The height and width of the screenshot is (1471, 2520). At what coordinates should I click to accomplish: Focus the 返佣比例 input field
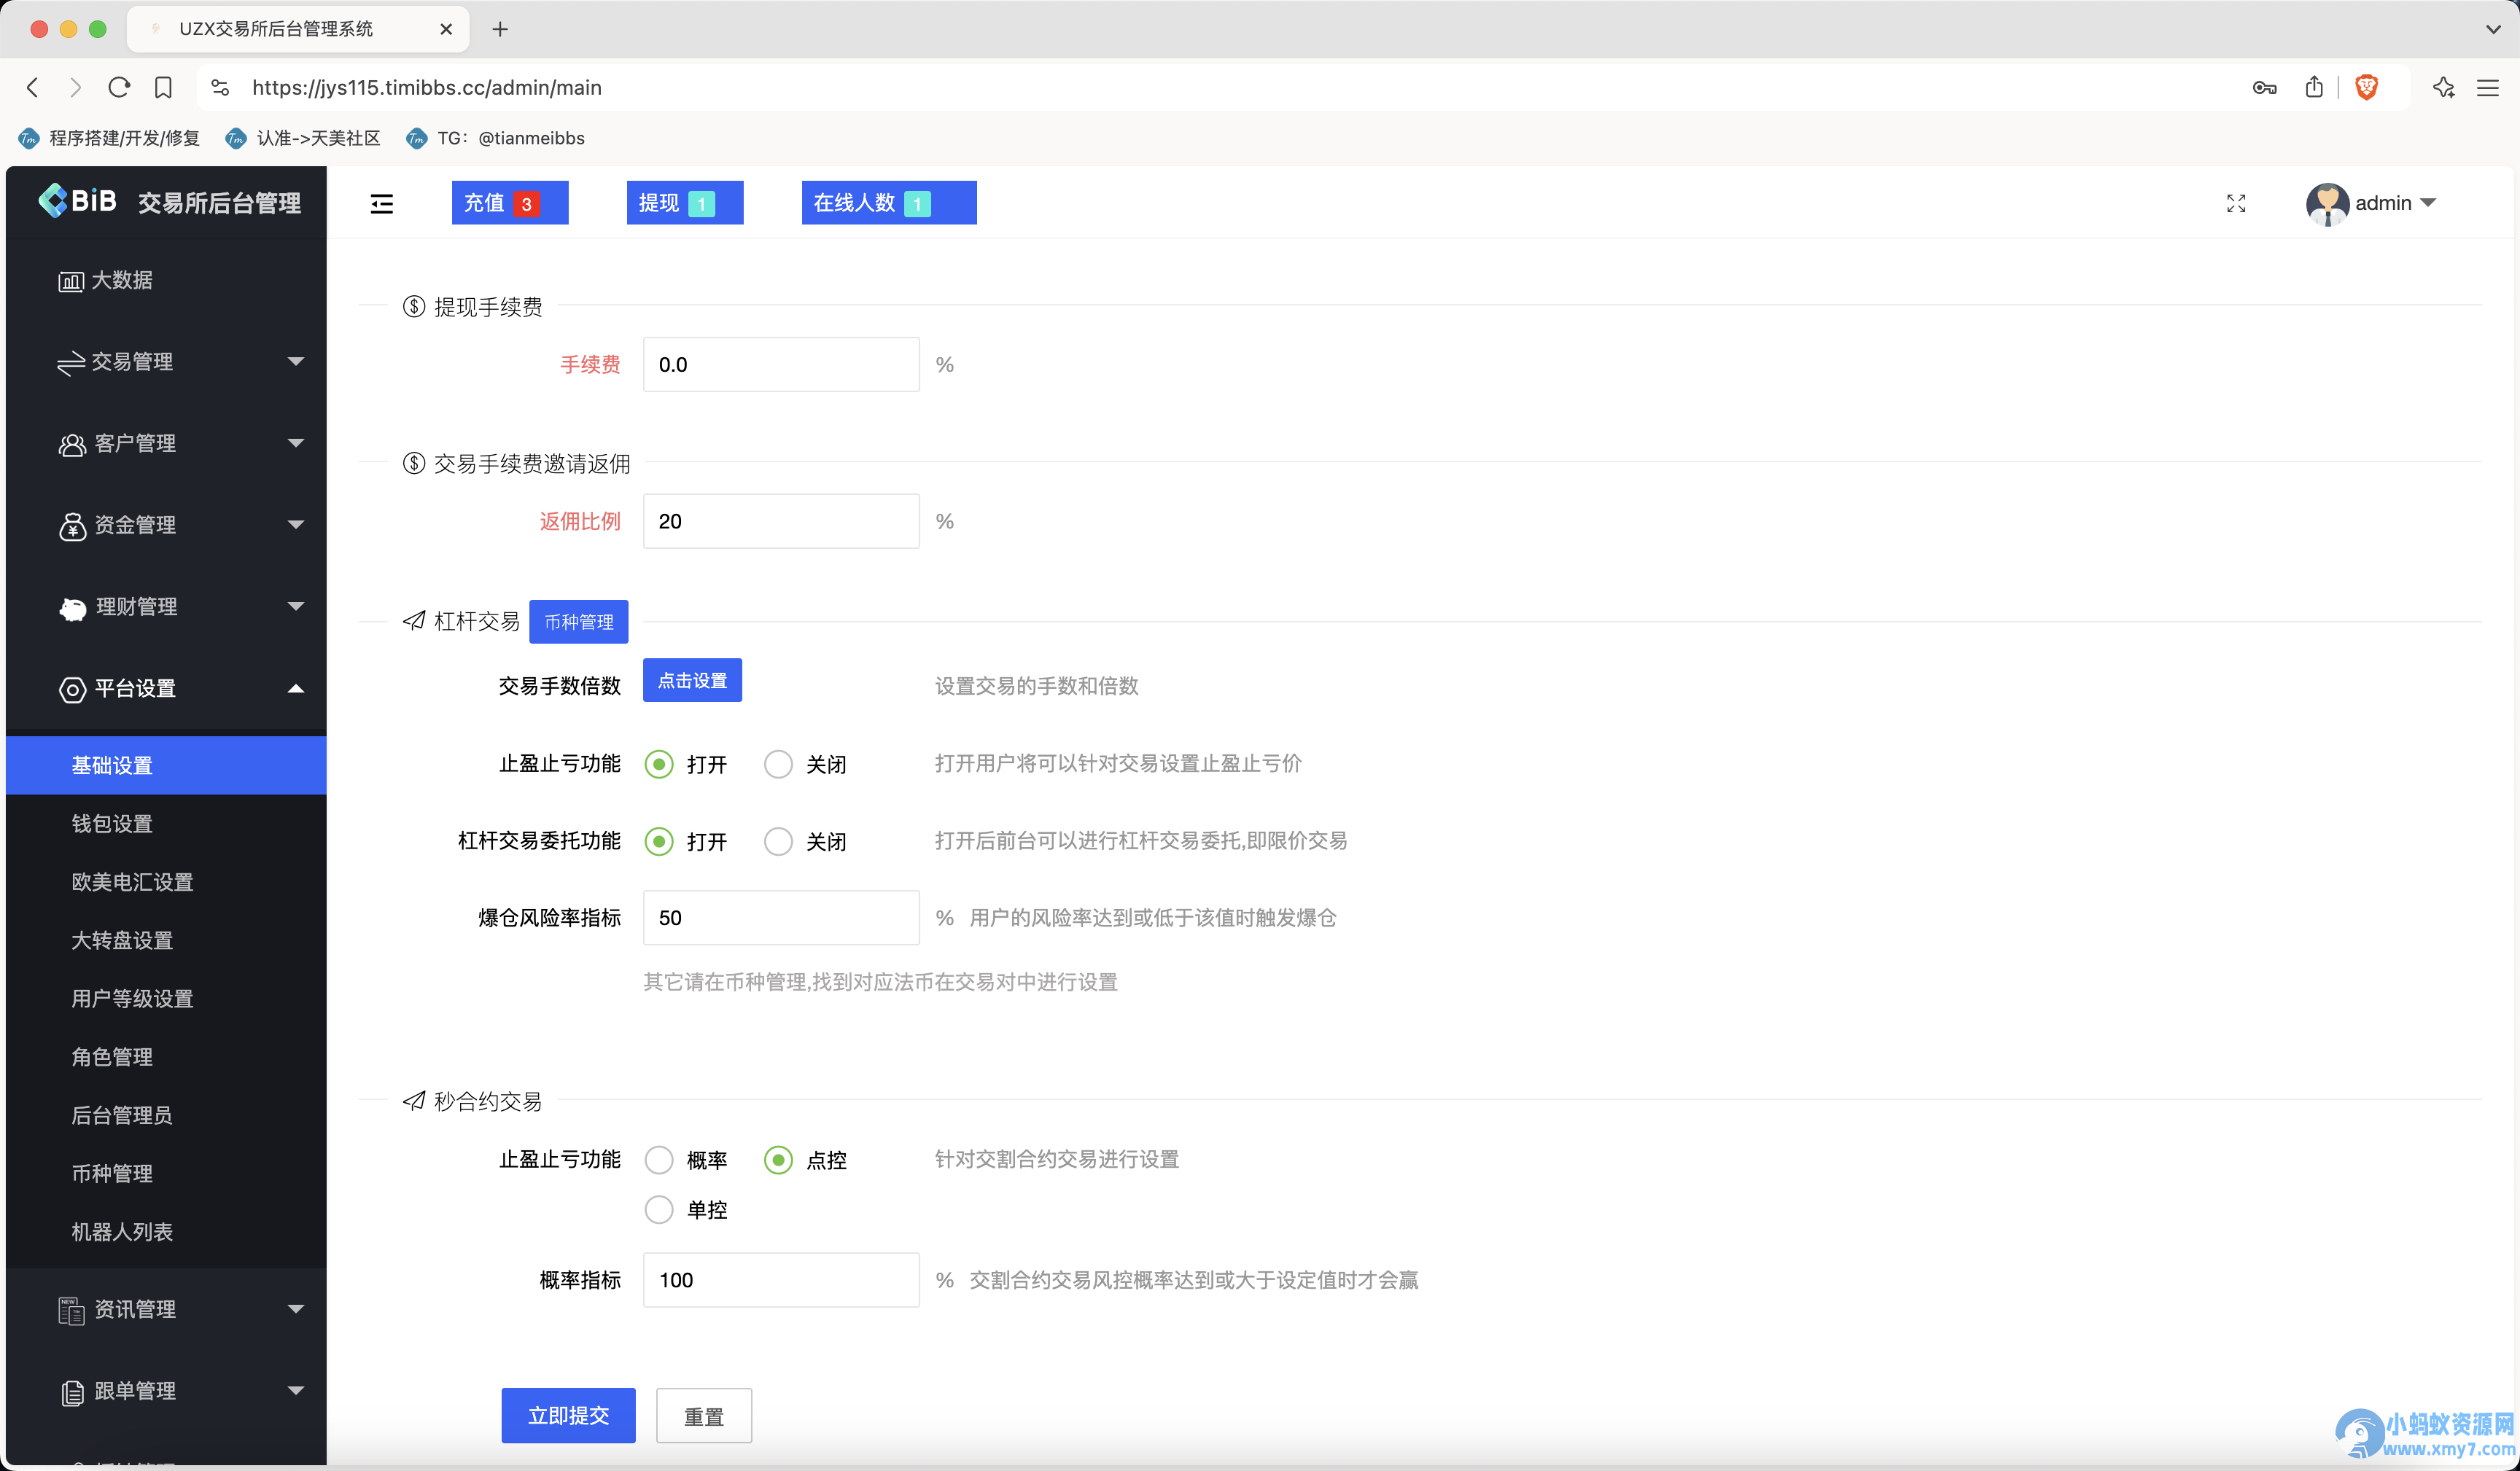[781, 522]
